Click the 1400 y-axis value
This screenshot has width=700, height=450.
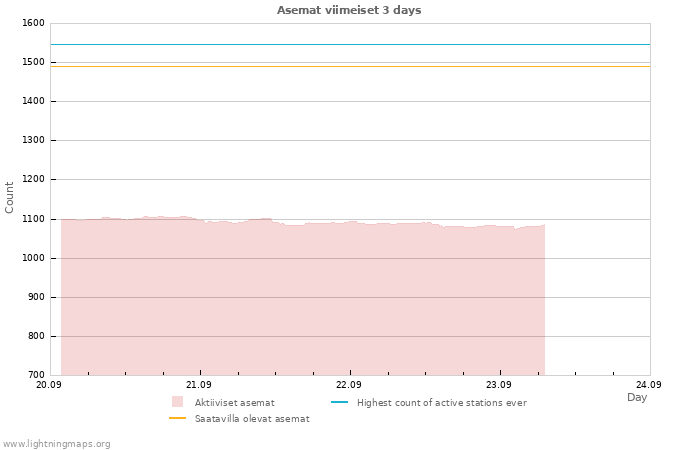(33, 101)
